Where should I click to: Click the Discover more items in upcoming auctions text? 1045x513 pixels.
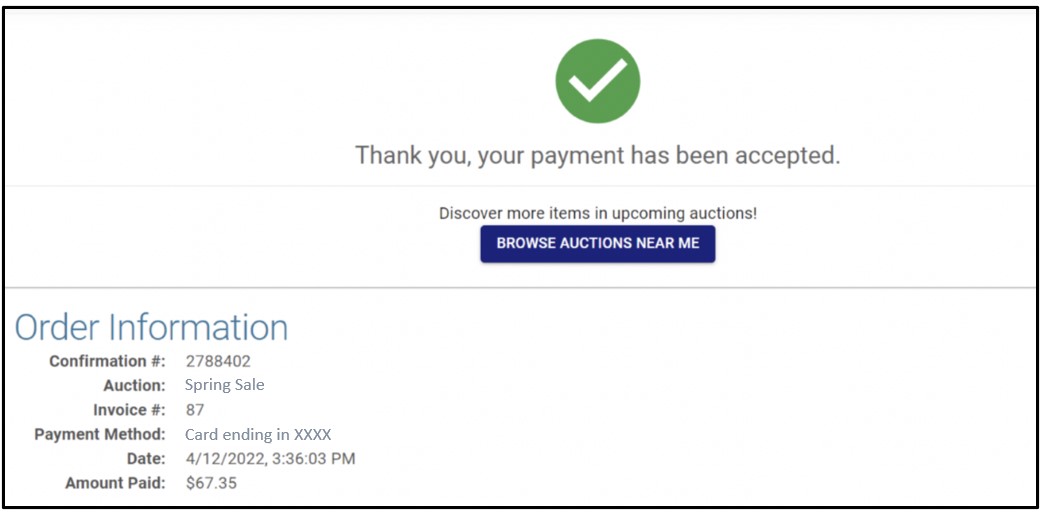[x=598, y=214]
